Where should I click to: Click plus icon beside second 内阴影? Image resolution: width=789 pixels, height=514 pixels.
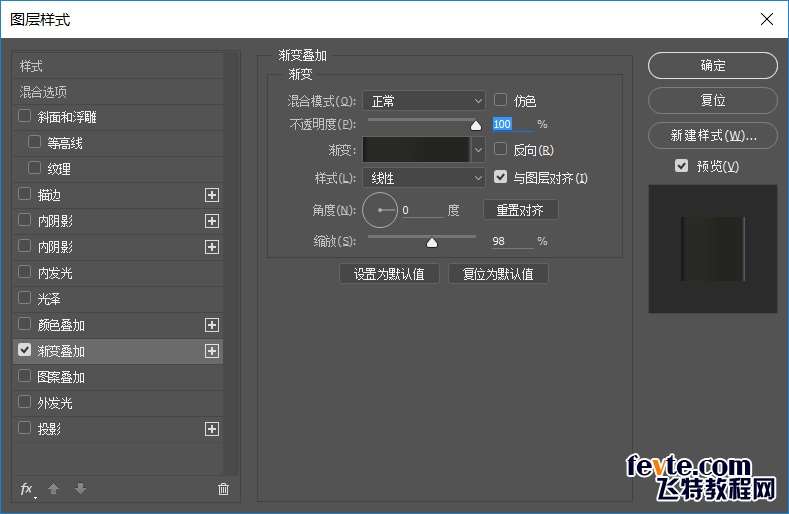212,247
